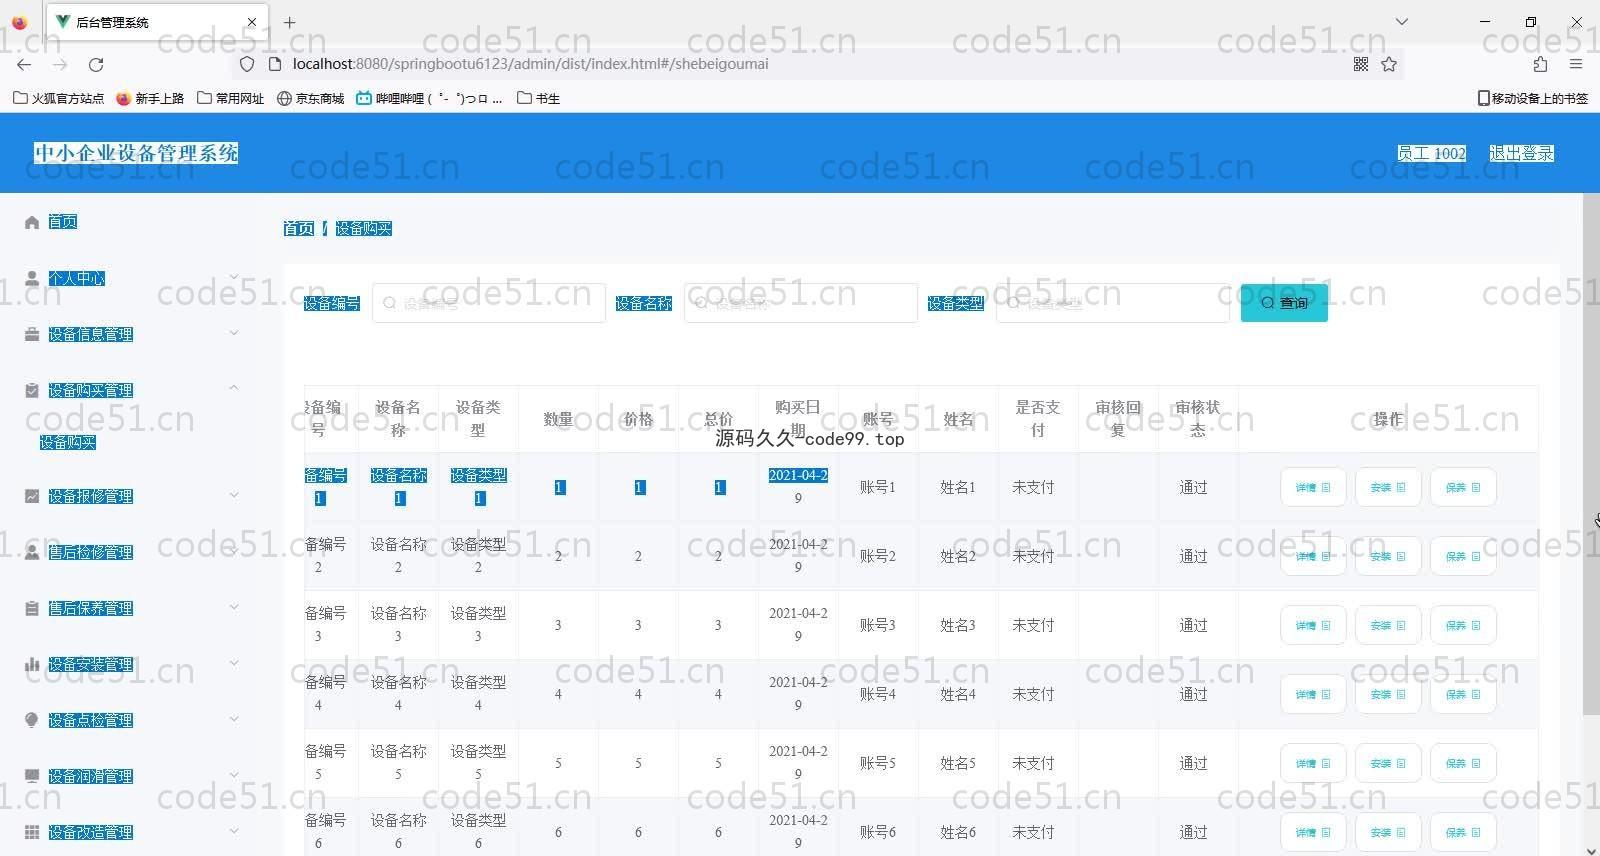Open 新手上路 bookmark
The image size is (1600, 856).
click(151, 98)
